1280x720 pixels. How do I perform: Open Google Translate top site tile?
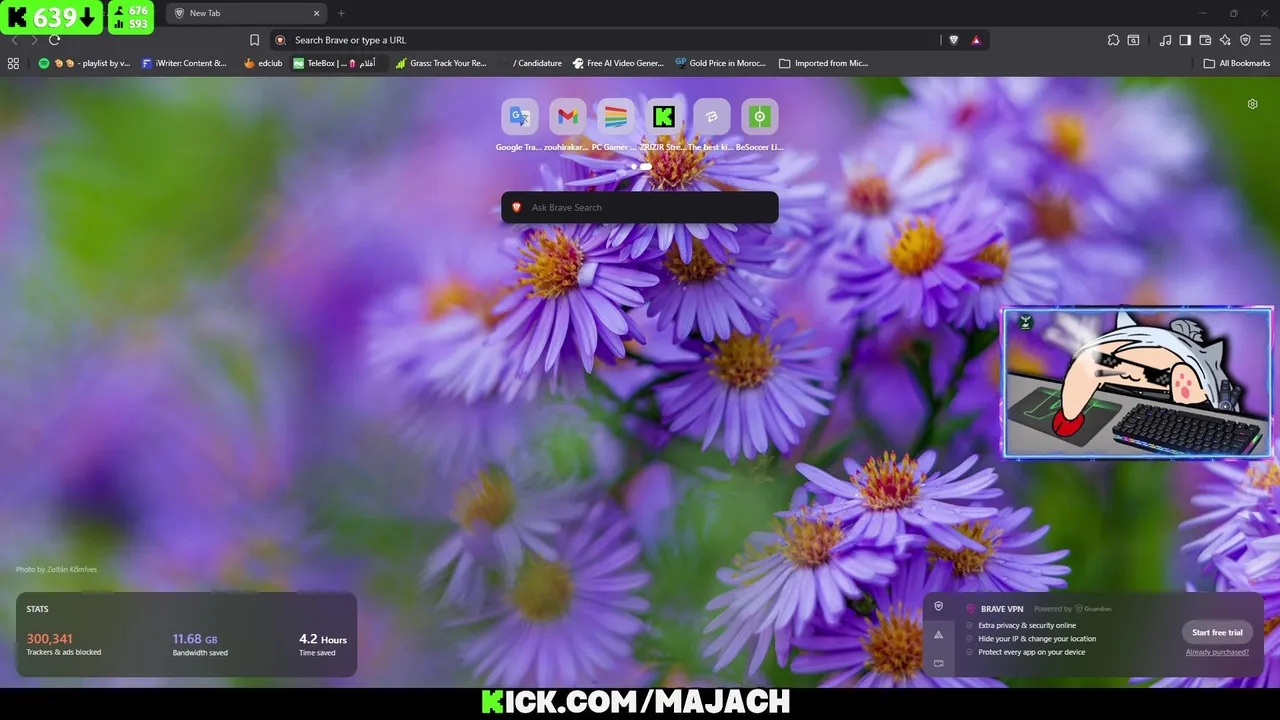coord(519,117)
